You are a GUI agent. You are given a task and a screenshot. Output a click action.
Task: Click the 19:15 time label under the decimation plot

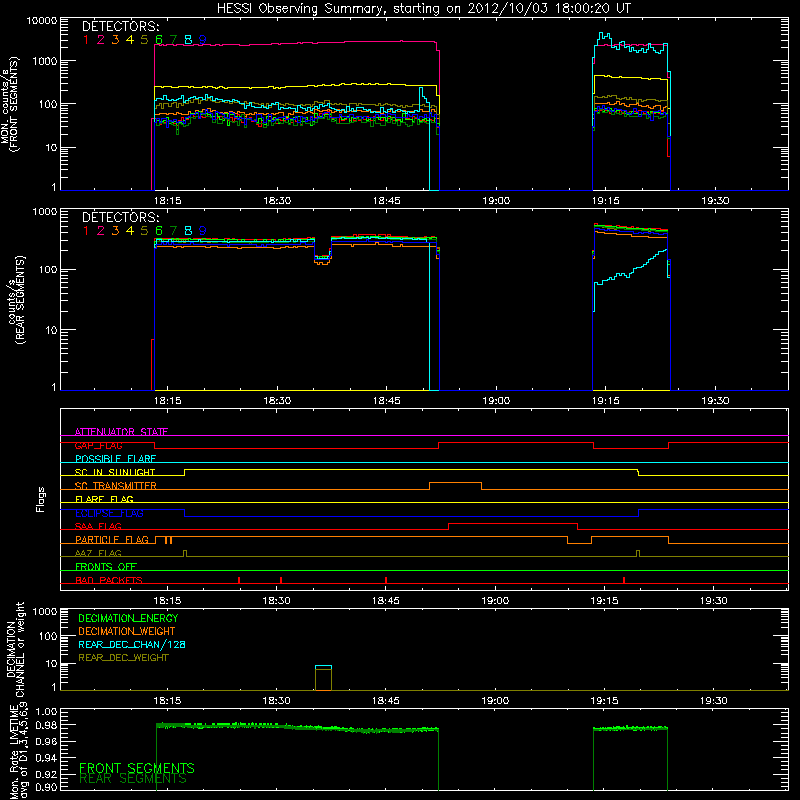605,701
